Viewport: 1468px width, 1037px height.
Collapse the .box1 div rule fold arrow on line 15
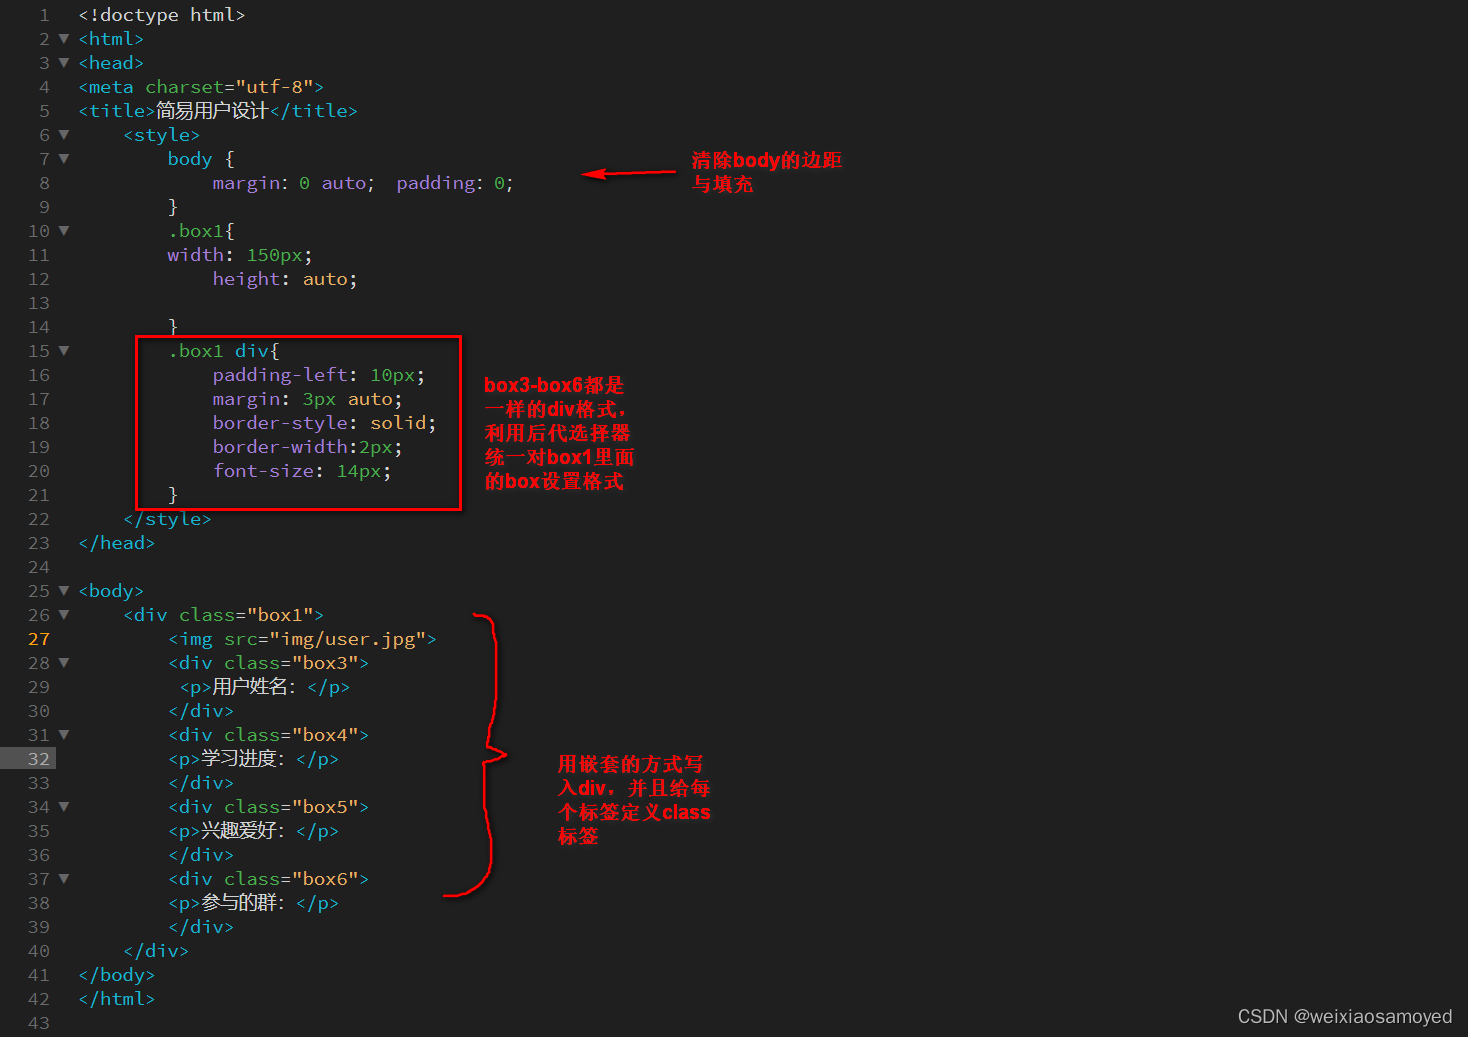(64, 351)
